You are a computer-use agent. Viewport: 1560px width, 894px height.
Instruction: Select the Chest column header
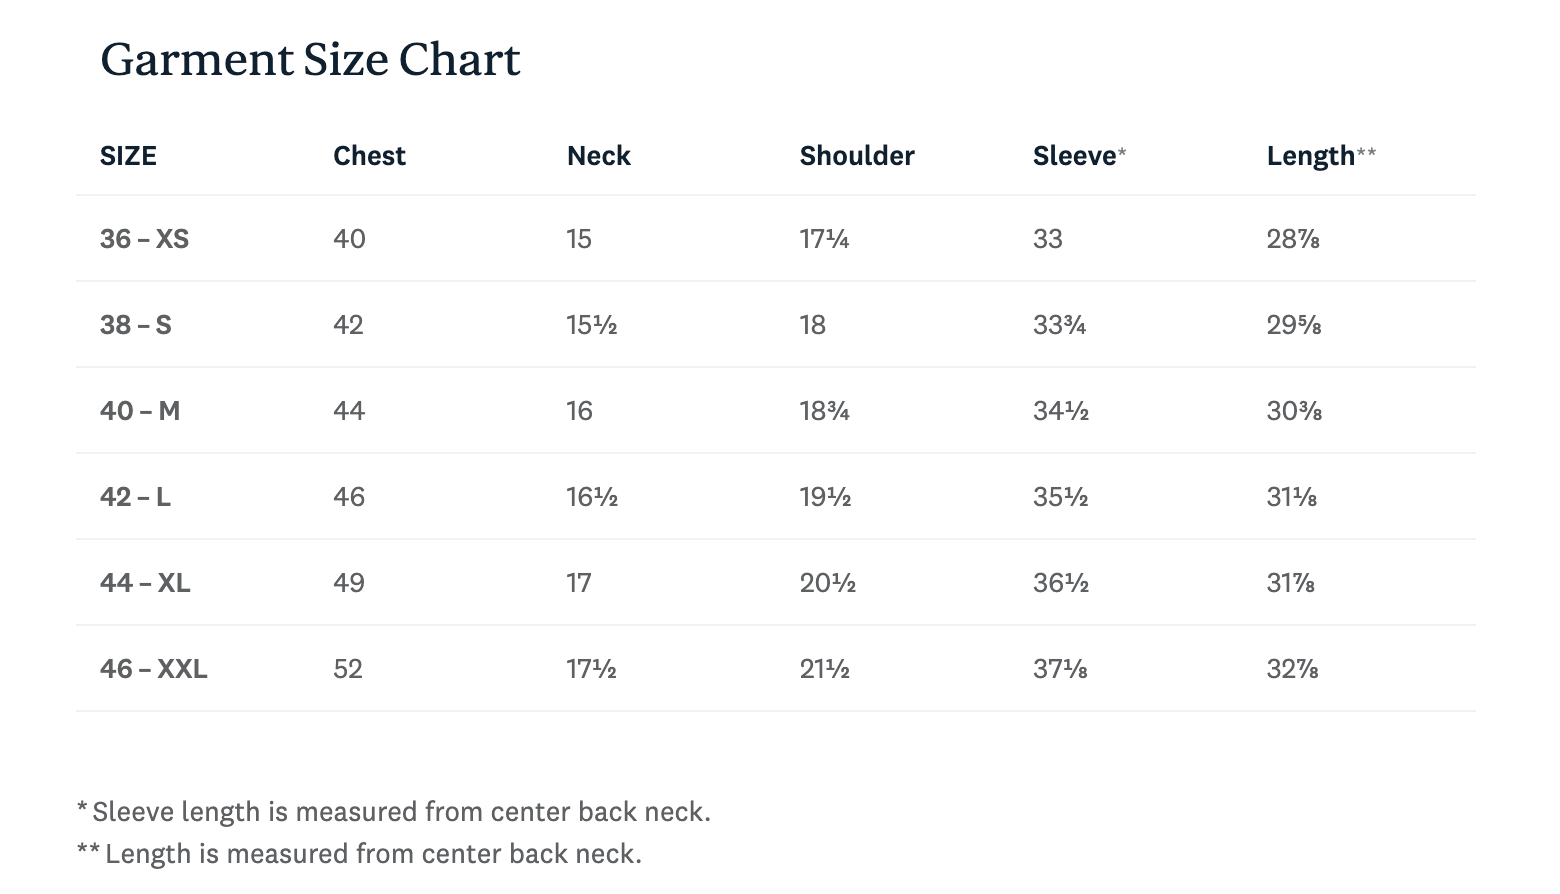tap(369, 156)
